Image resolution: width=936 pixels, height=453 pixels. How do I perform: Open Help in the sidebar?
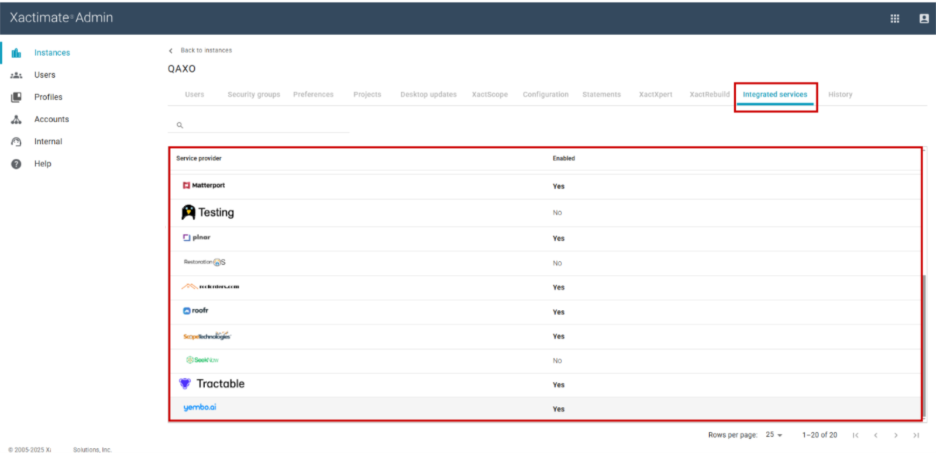(x=42, y=164)
